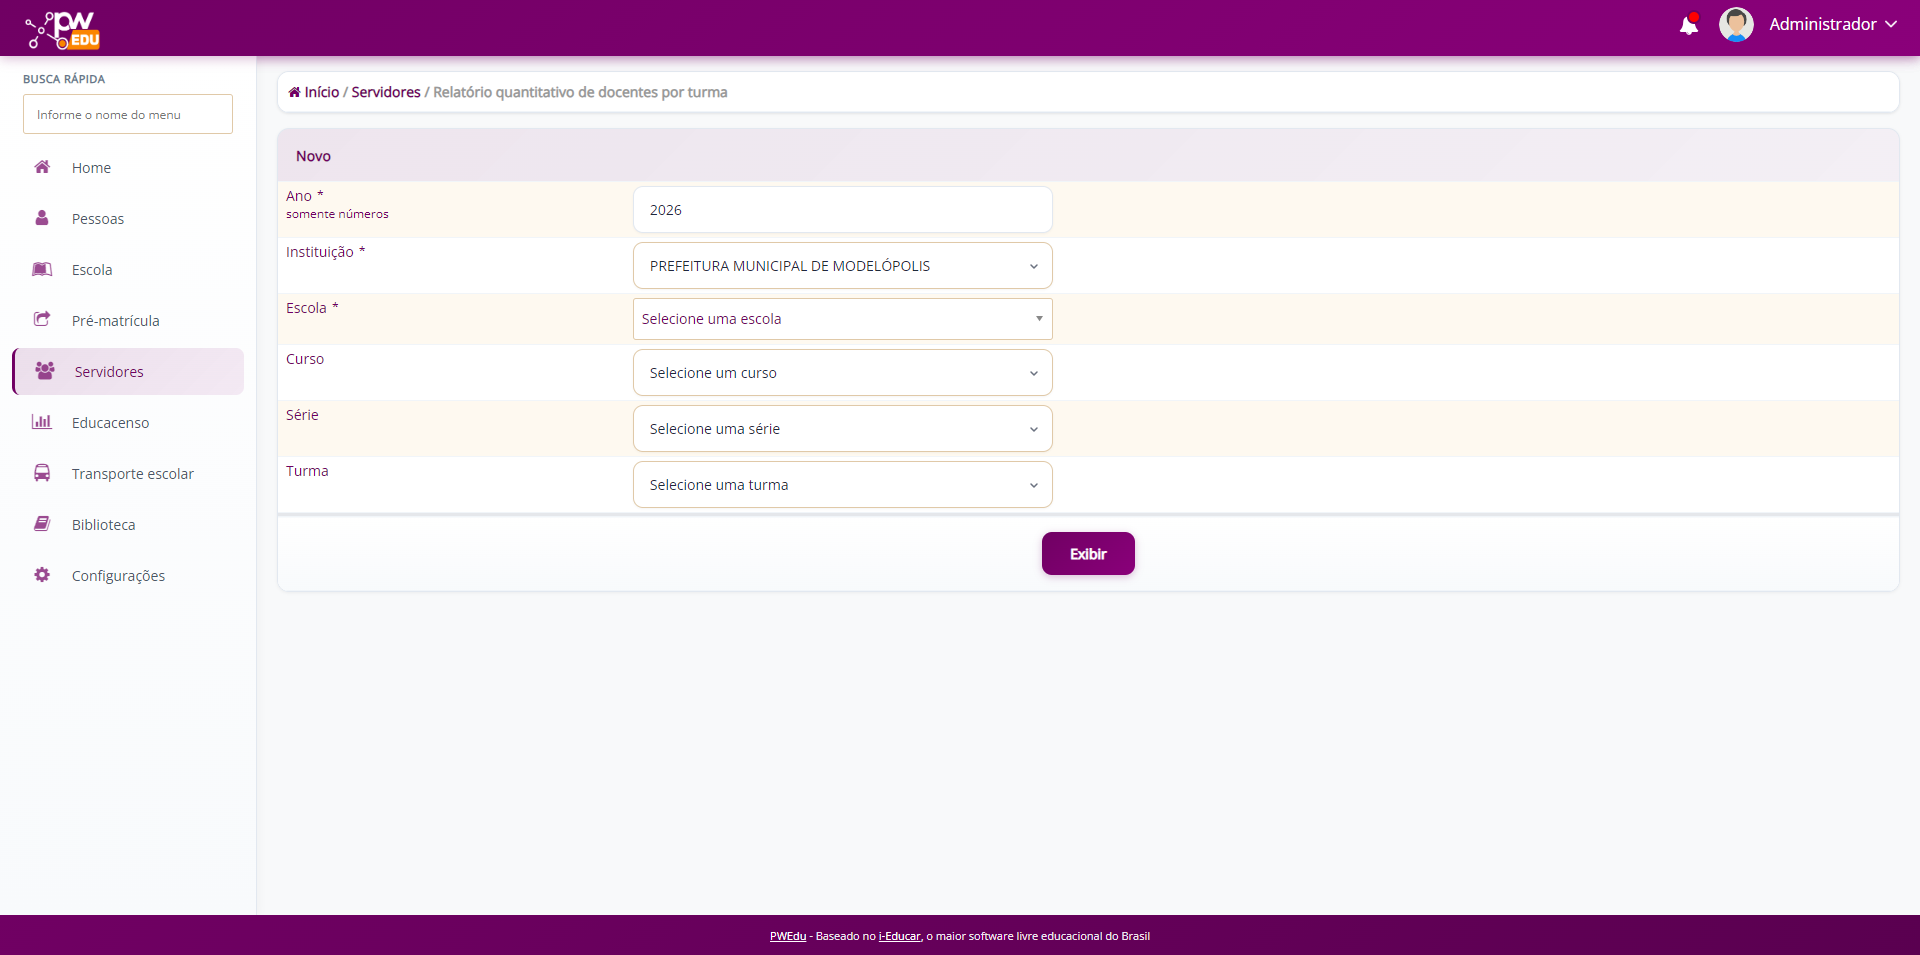The image size is (1920, 955).
Task: Click the Transporte escolar bus icon
Action: 42,473
